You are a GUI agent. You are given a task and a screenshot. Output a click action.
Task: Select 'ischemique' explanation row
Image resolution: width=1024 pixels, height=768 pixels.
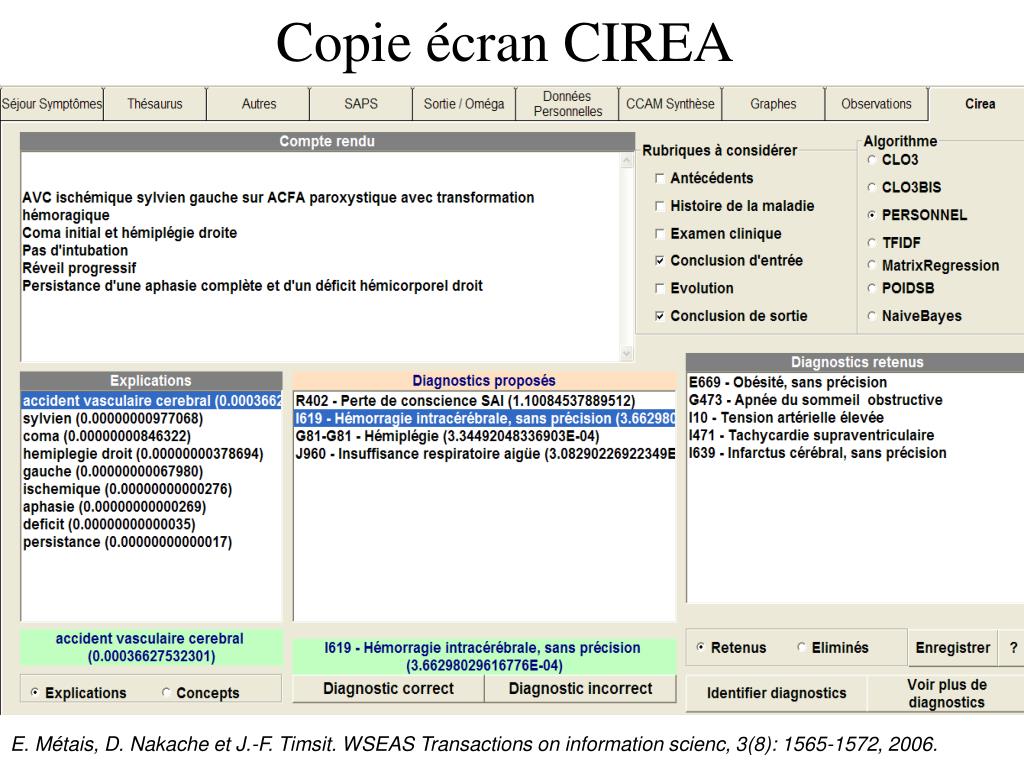click(x=152, y=488)
